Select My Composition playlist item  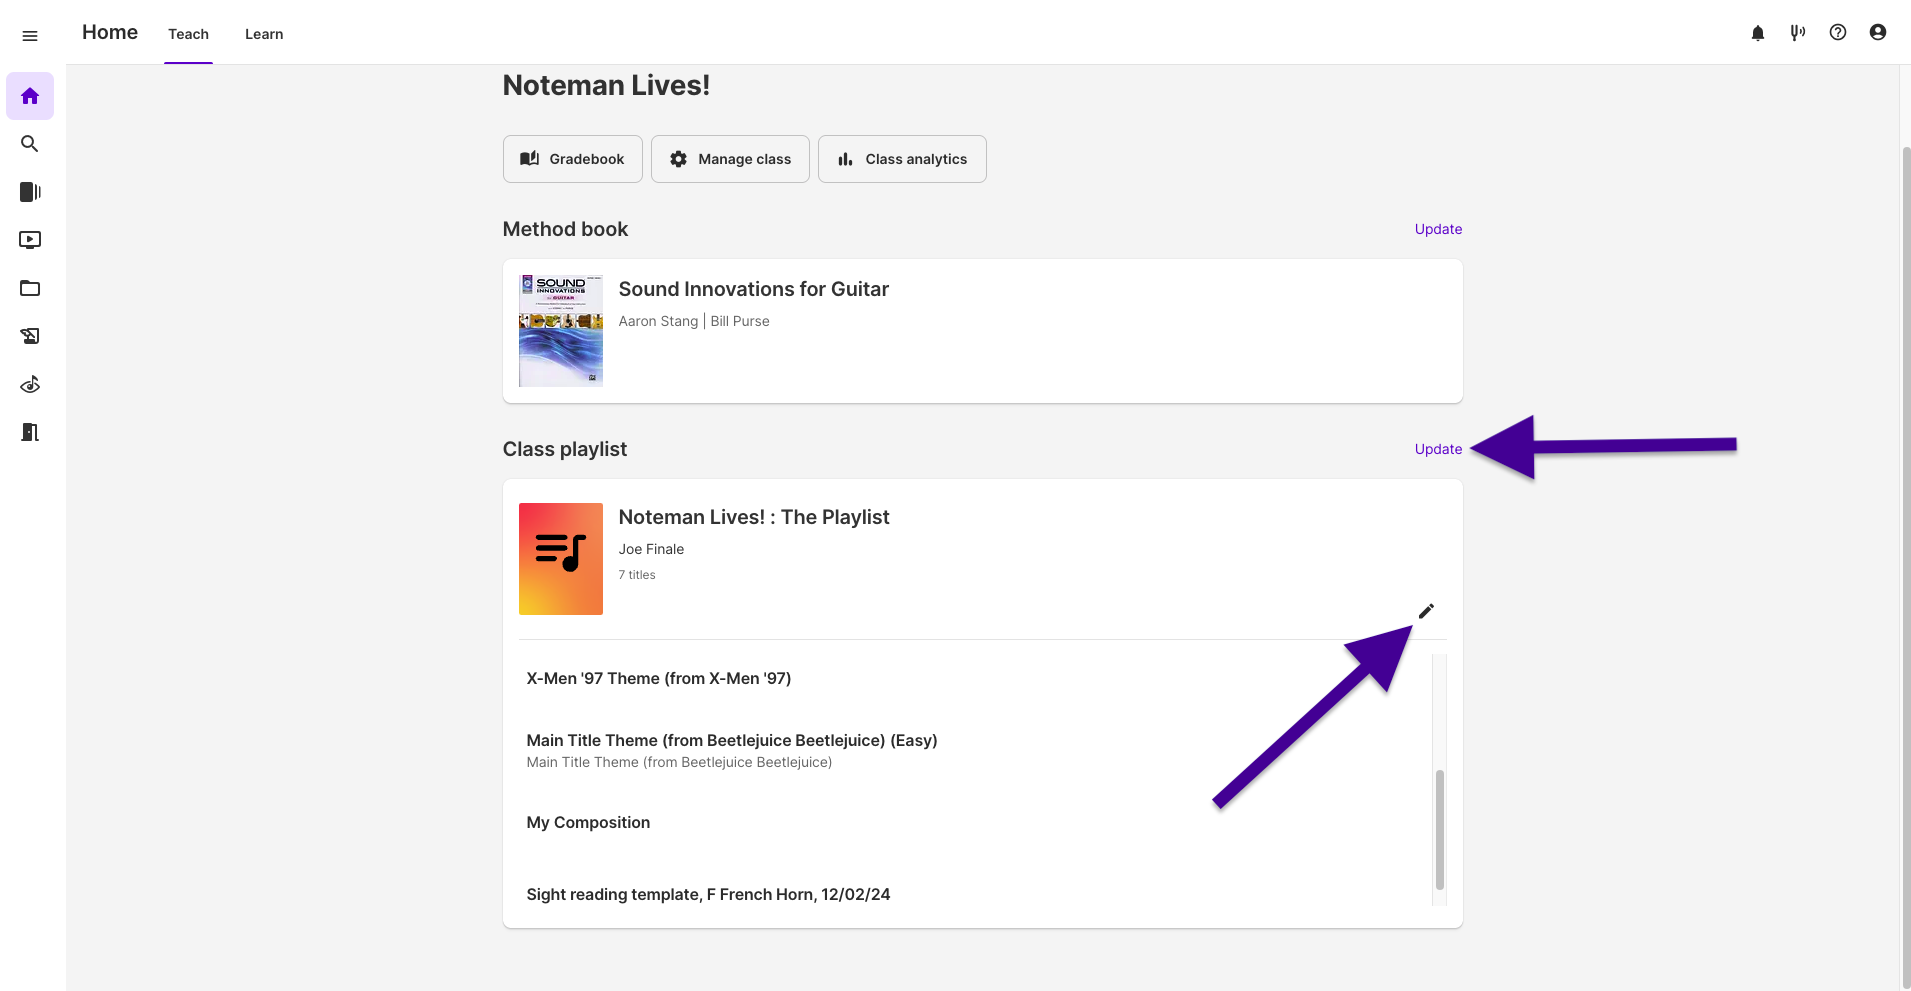pos(588,822)
